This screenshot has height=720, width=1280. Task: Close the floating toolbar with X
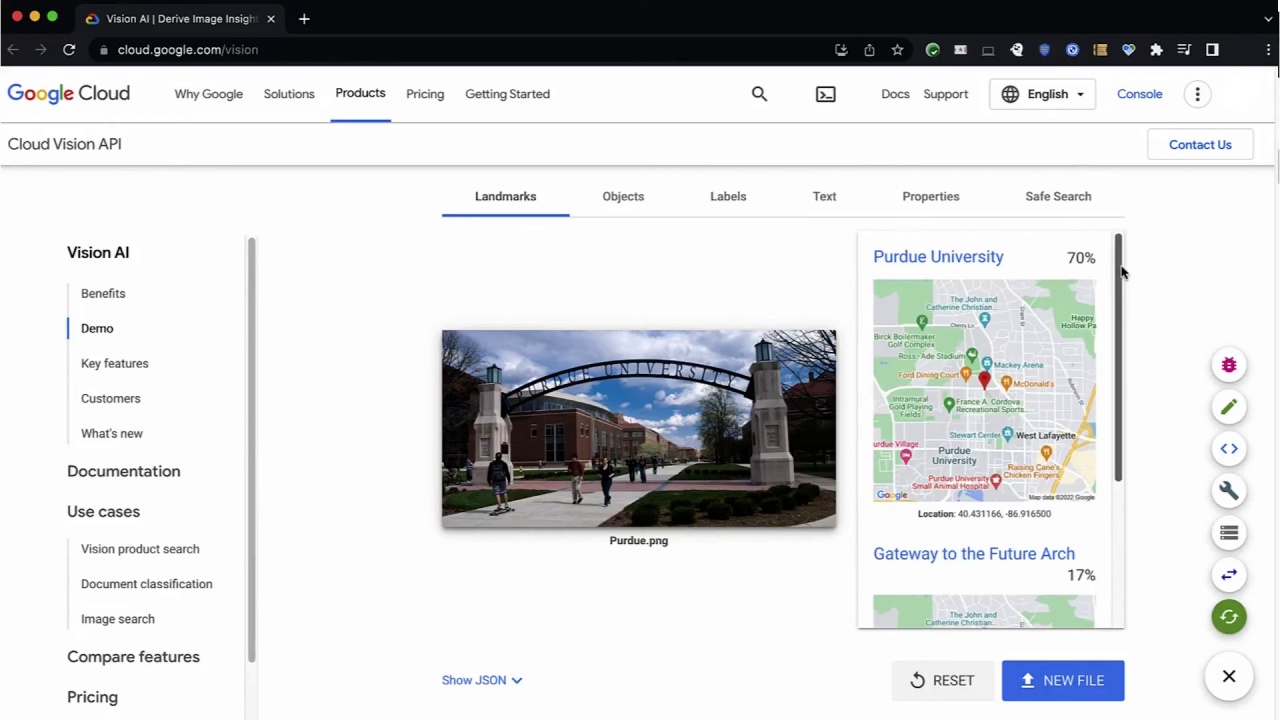point(1229,677)
